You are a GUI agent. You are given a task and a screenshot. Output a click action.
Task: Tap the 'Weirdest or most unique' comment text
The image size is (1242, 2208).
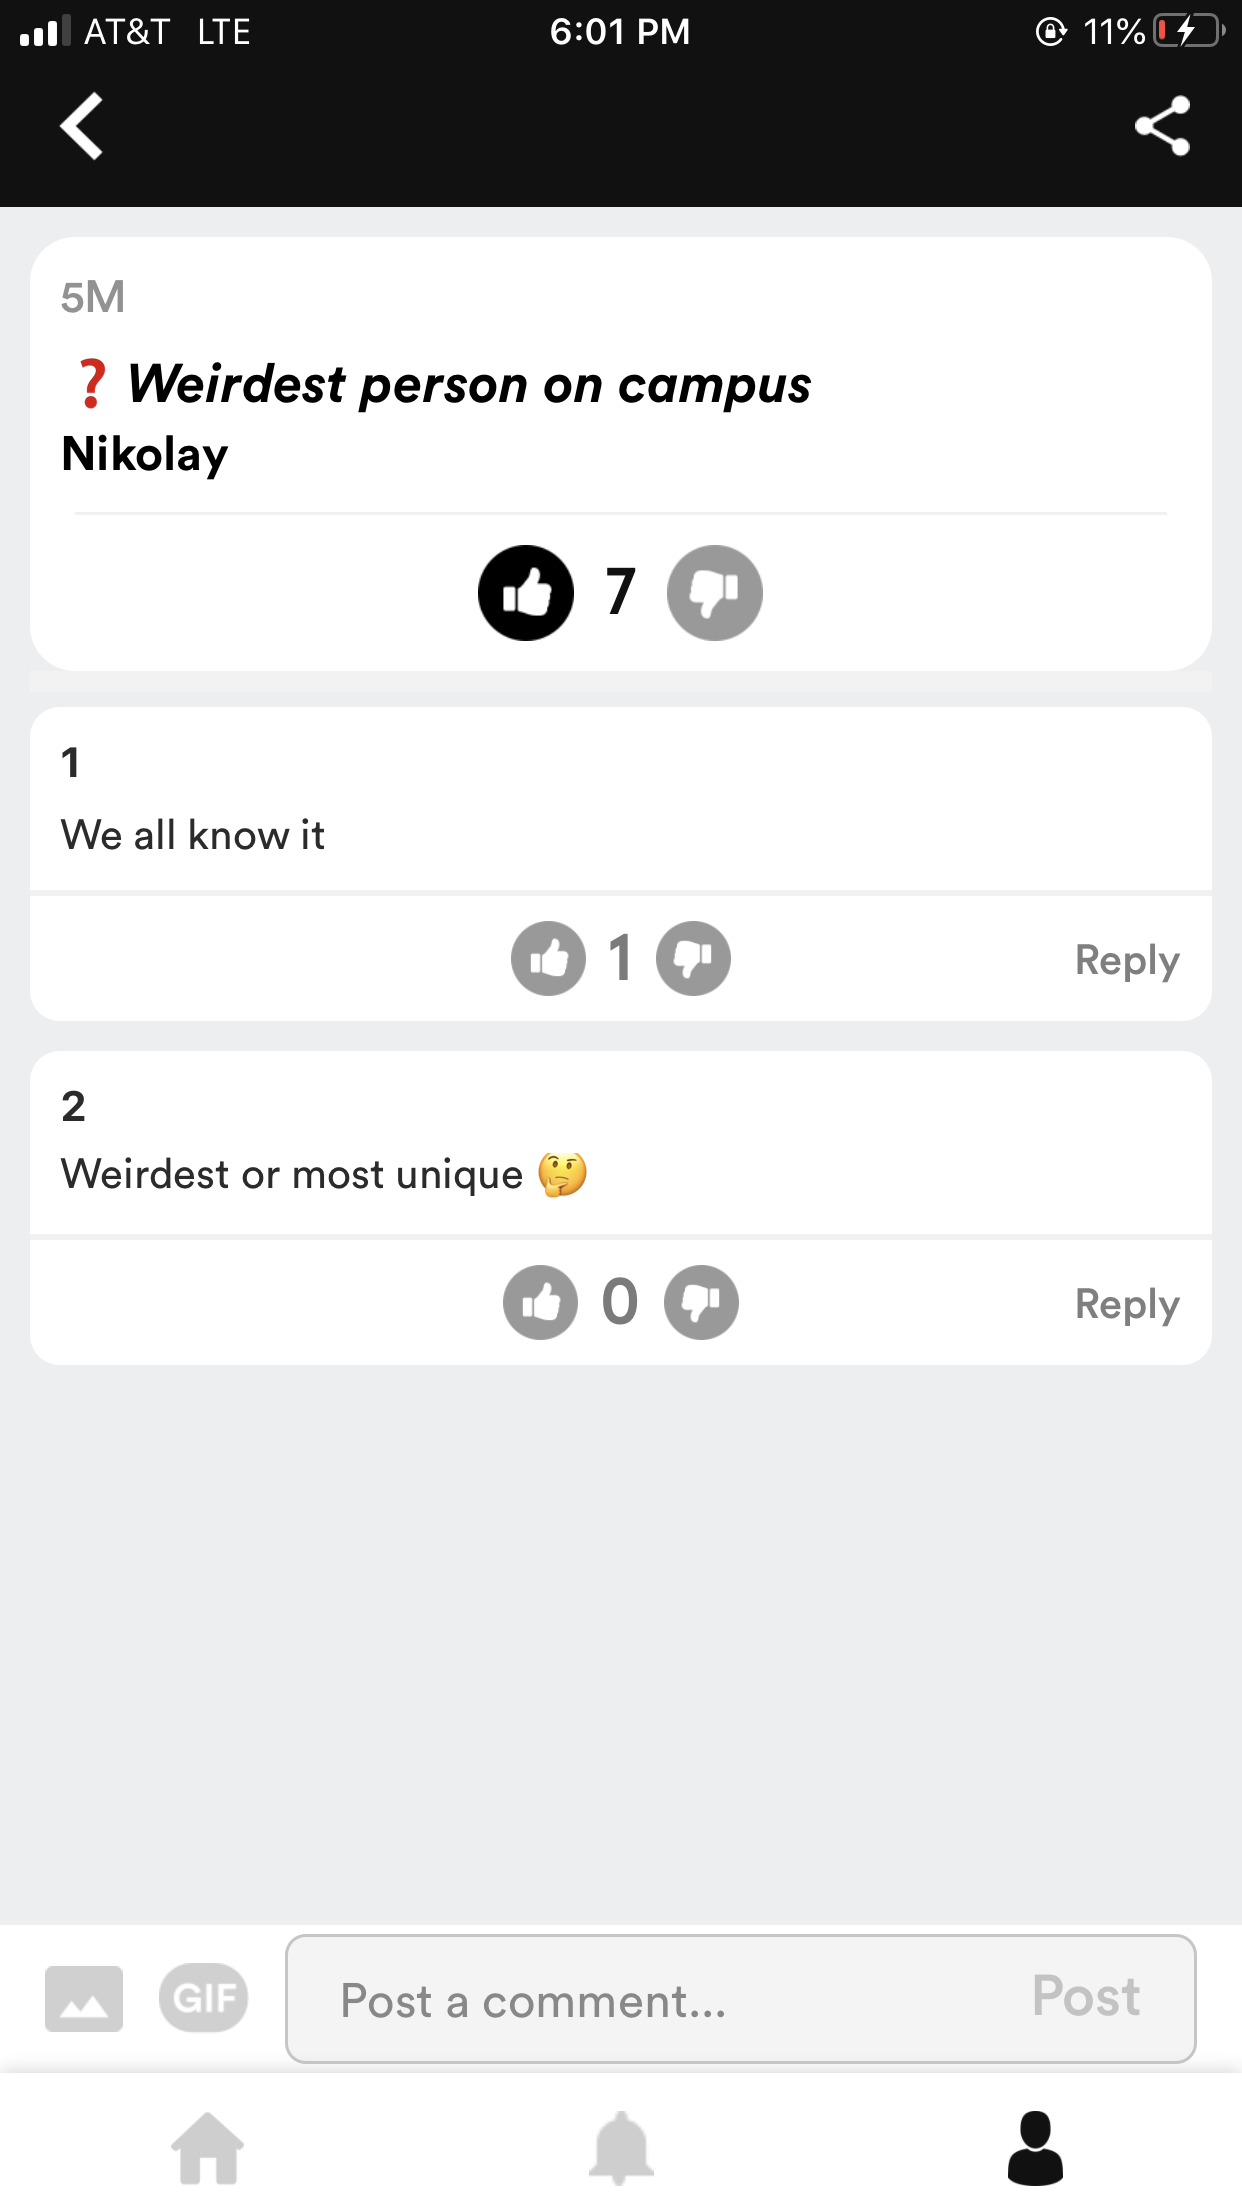pos(292,1174)
